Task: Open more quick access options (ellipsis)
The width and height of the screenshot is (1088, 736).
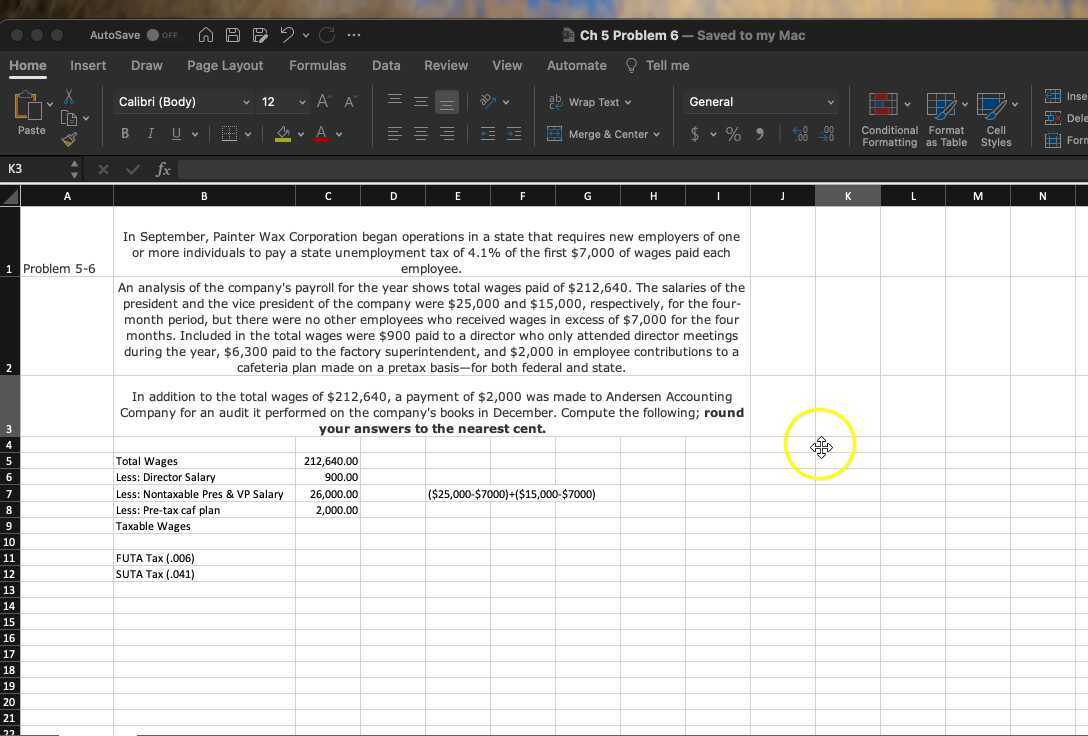Action: [354, 35]
